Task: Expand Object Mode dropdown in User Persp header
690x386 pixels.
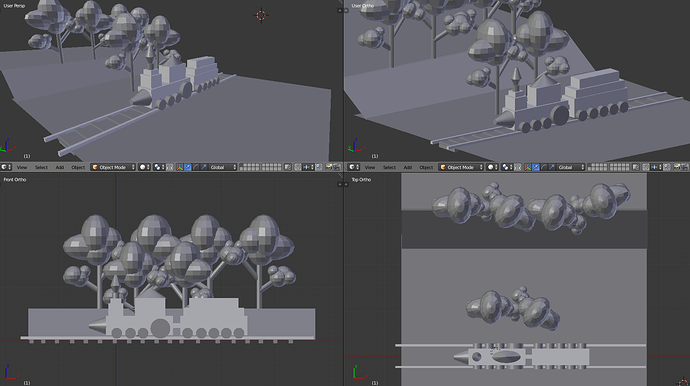Action: (x=113, y=167)
